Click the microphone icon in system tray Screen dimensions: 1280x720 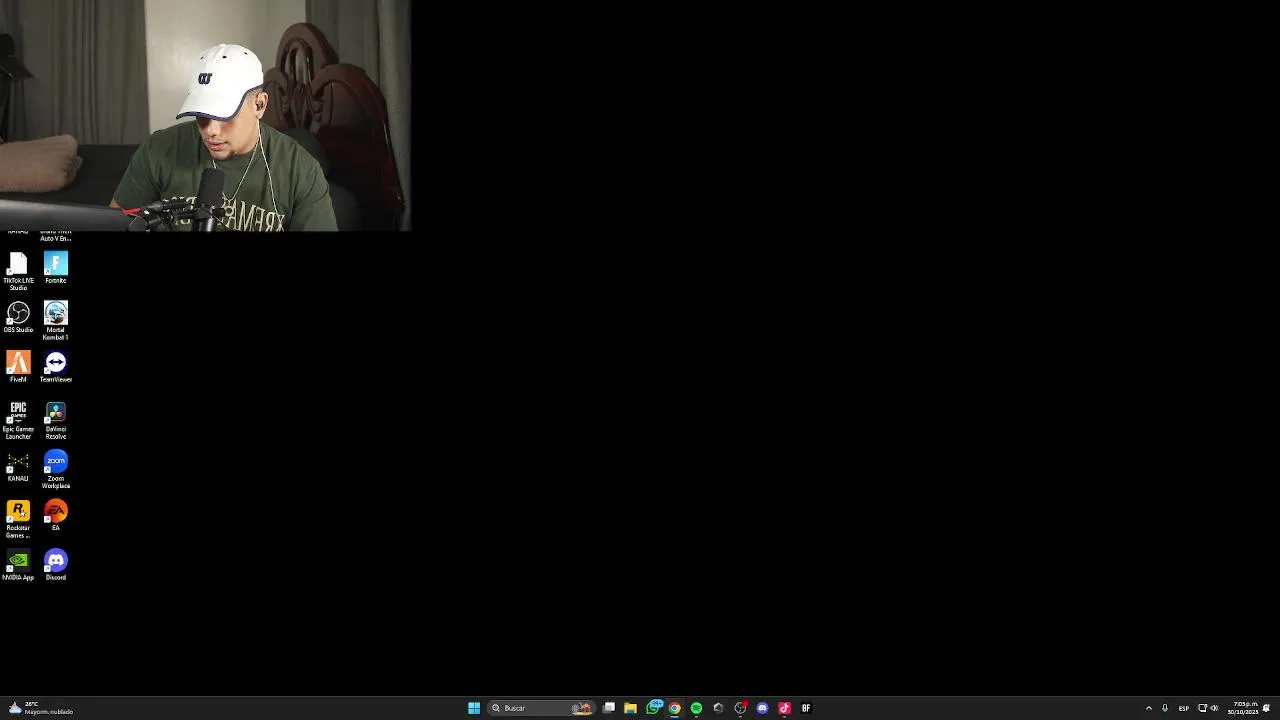click(1165, 708)
